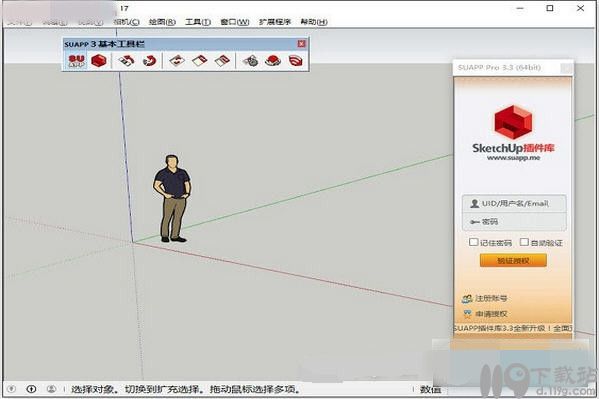Click the www.suapp.me website link

513,157
